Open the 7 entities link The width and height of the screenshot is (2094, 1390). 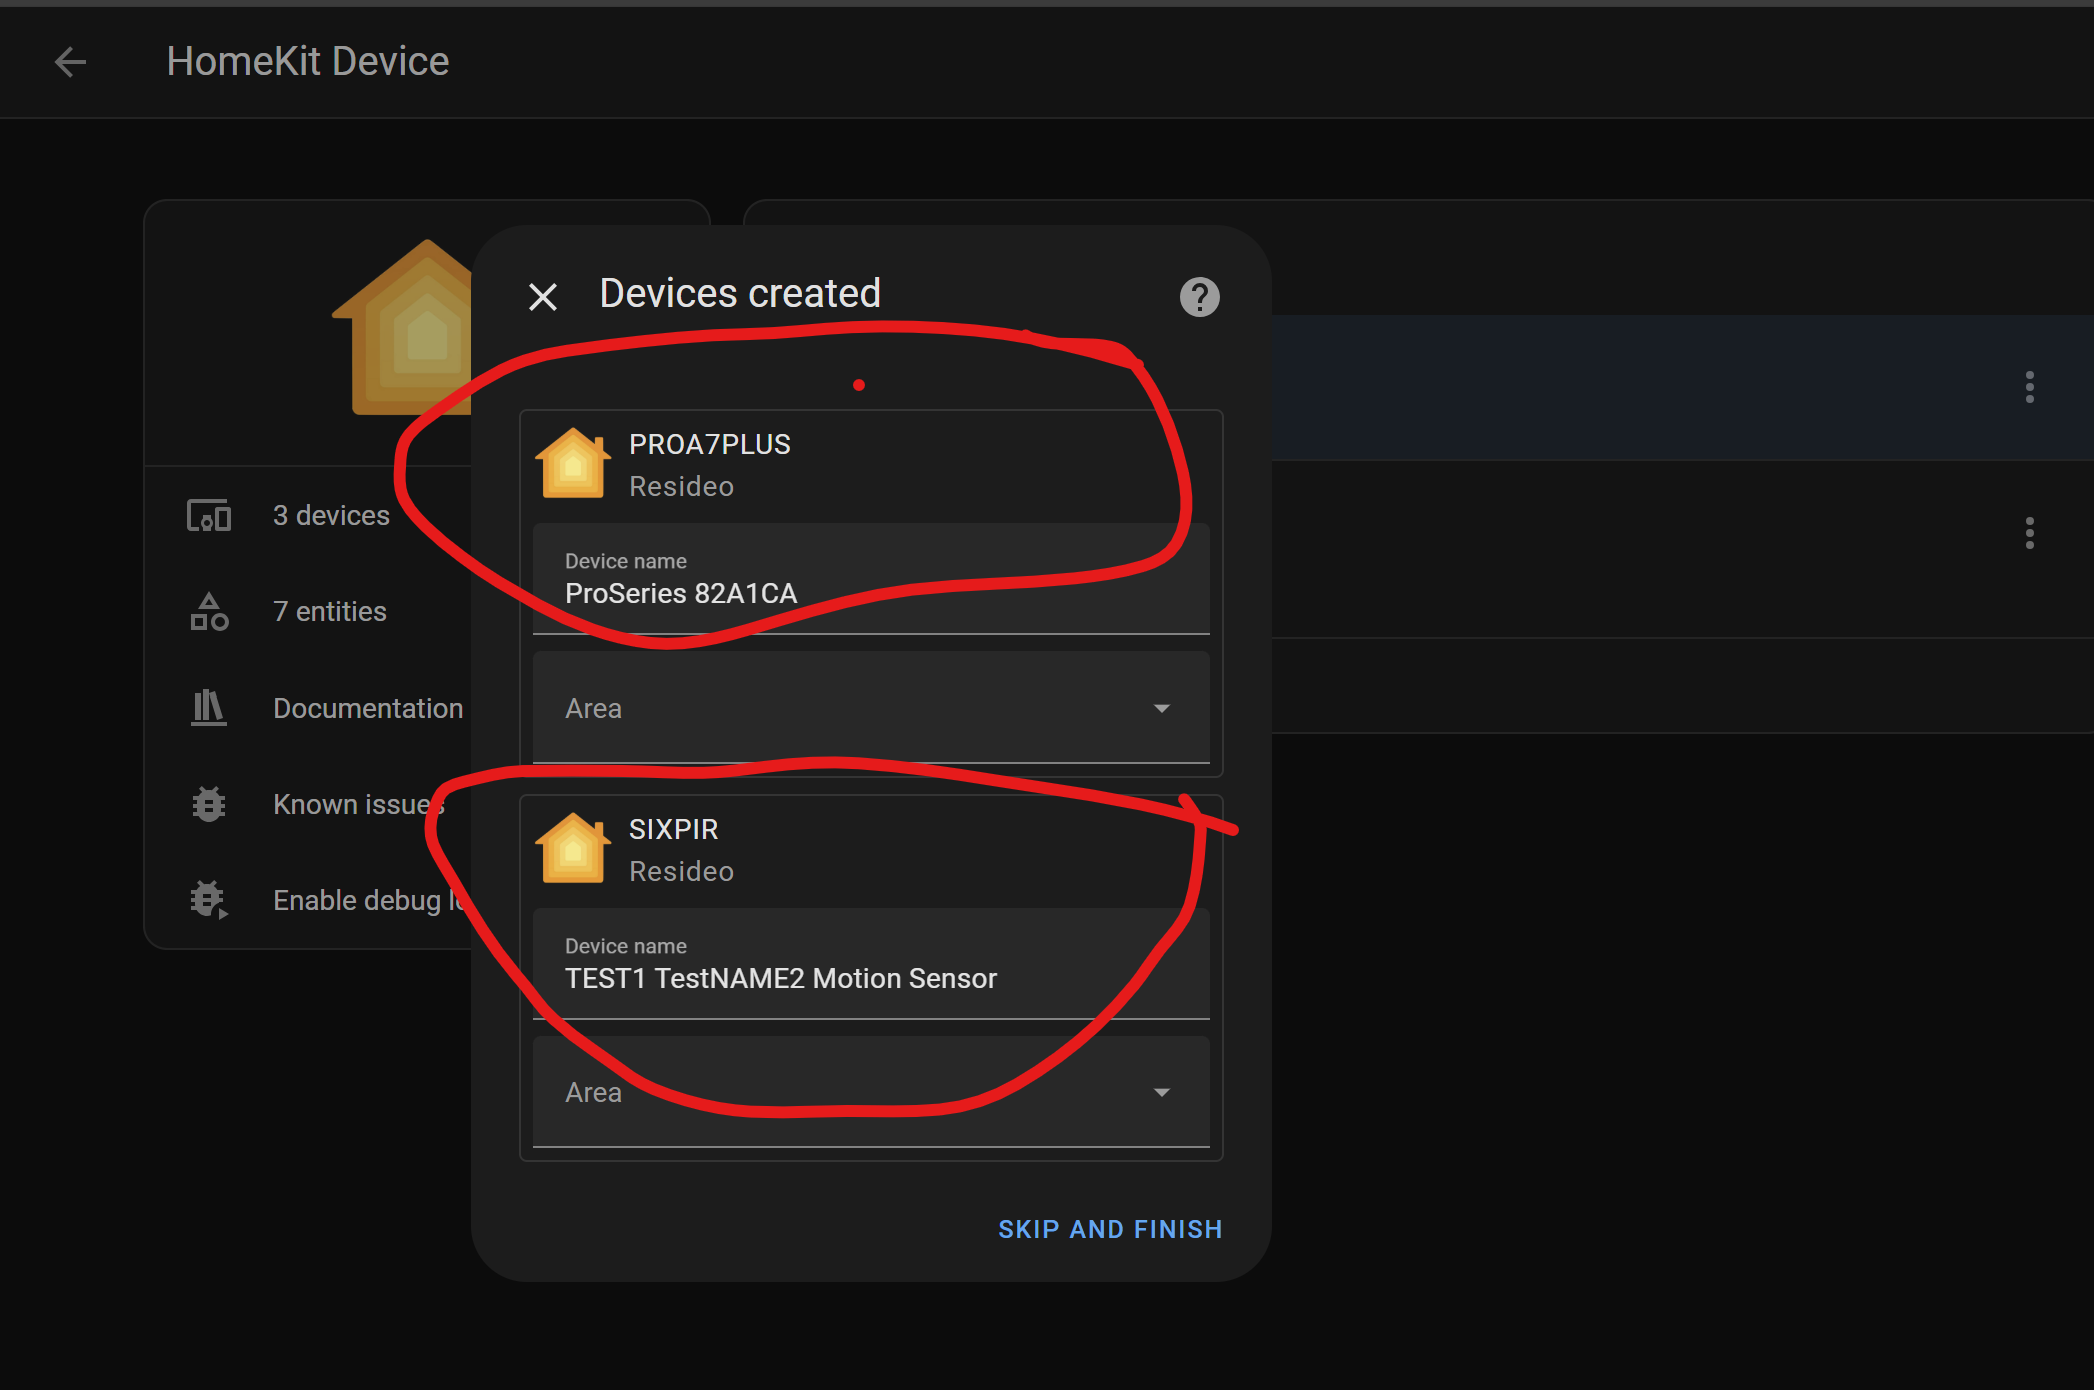(329, 611)
